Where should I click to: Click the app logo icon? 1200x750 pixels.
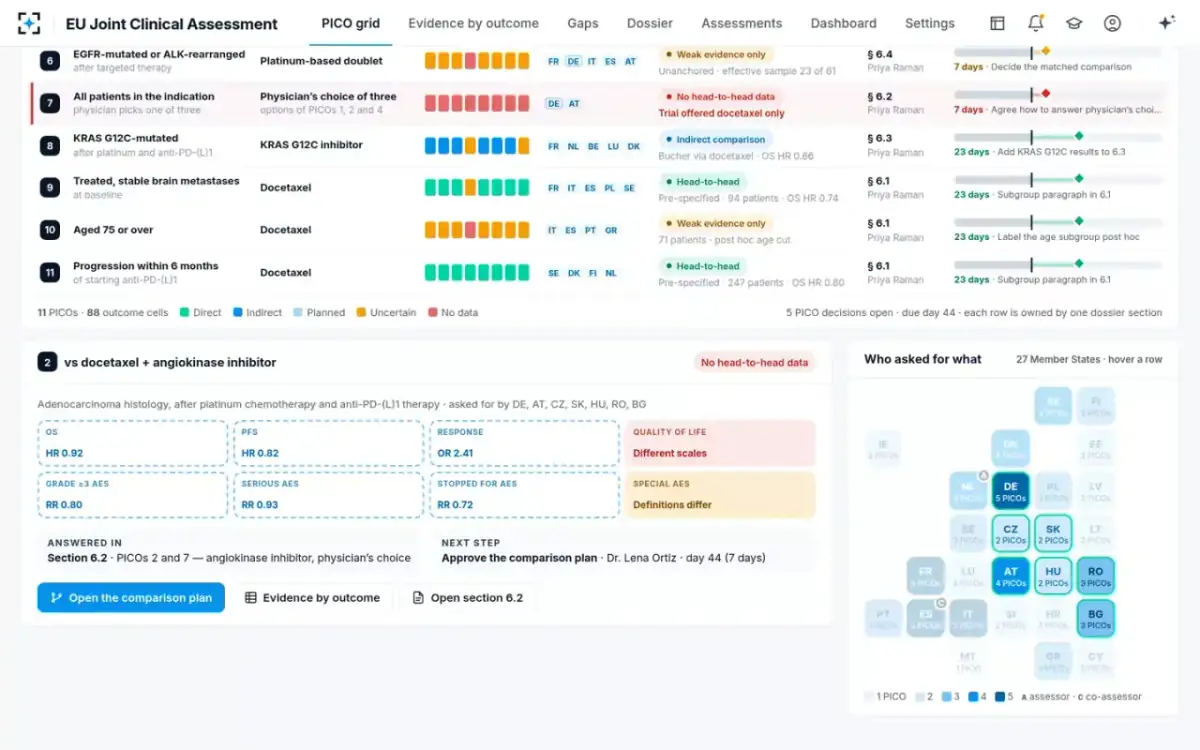pyautogui.click(x=30, y=23)
